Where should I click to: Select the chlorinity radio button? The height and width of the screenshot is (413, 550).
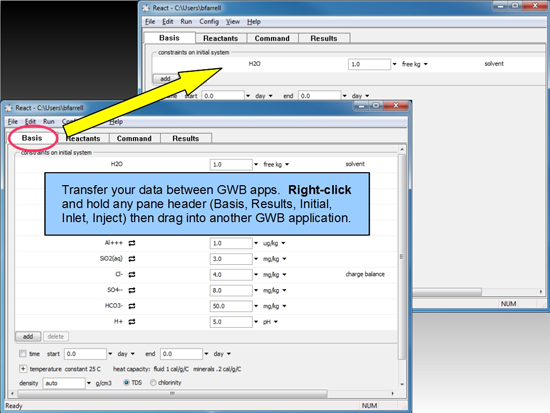153,382
